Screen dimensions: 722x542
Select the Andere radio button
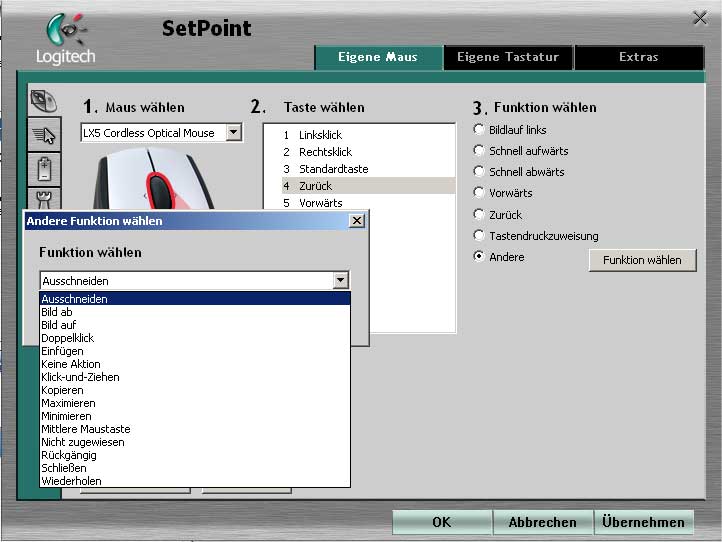tap(479, 256)
